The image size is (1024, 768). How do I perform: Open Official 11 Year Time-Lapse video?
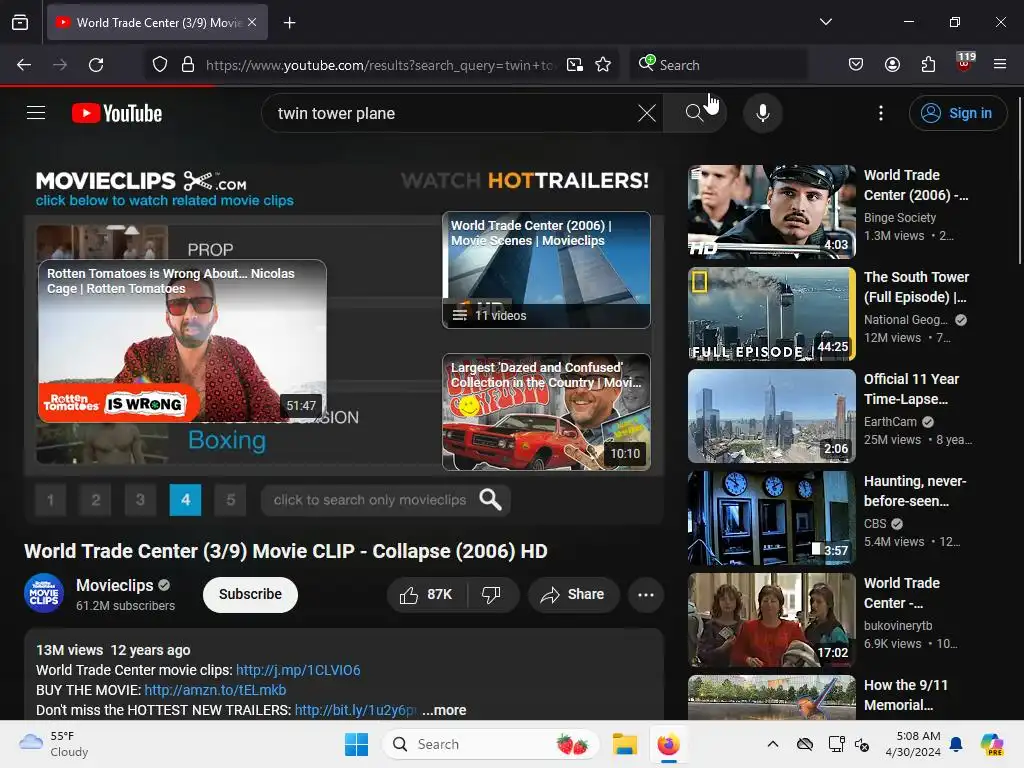coord(772,416)
